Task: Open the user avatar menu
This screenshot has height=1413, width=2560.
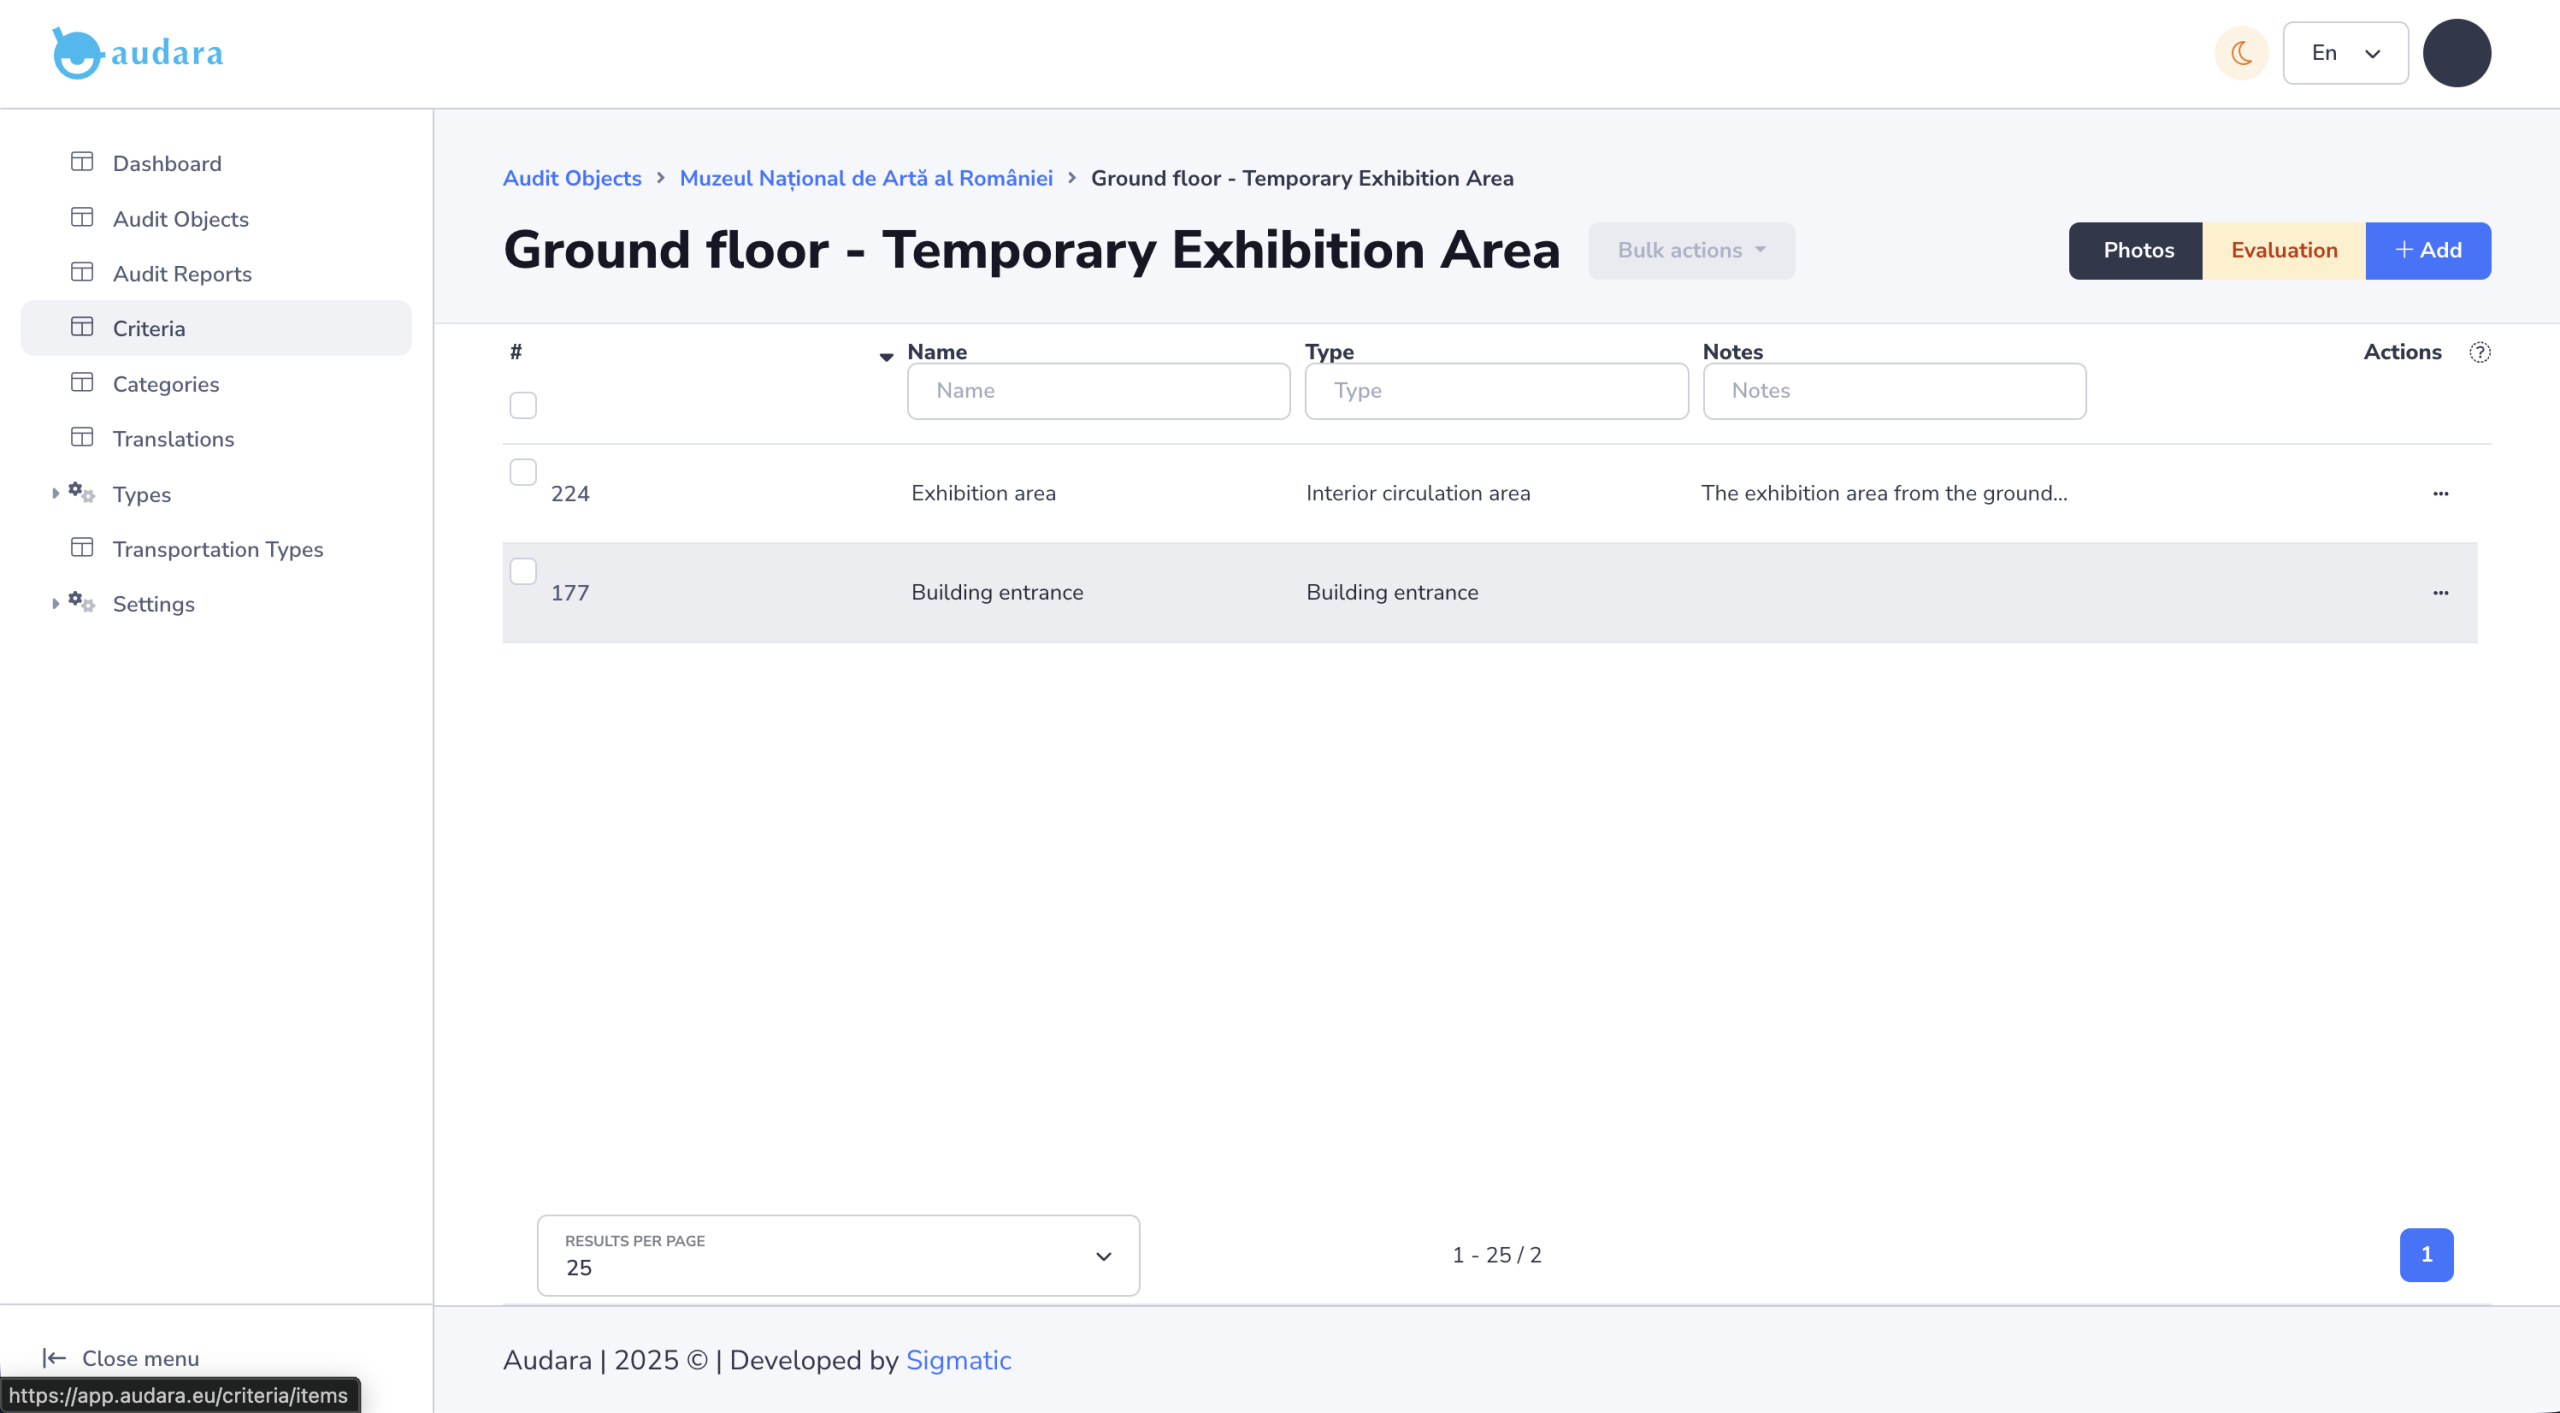Action: (x=2456, y=53)
